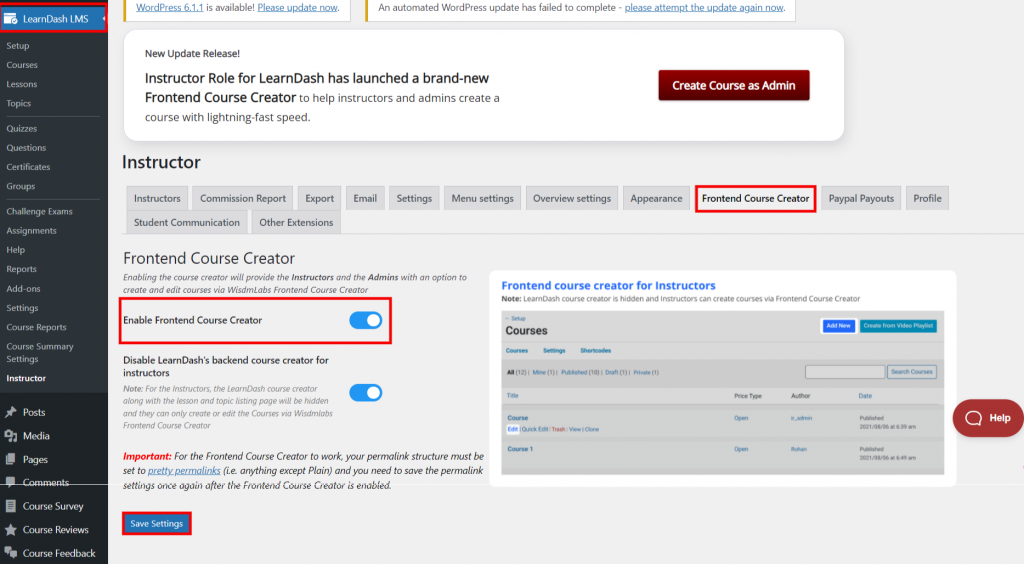Open the floating Help button
The width and height of the screenshot is (1024, 564).
(x=988, y=418)
